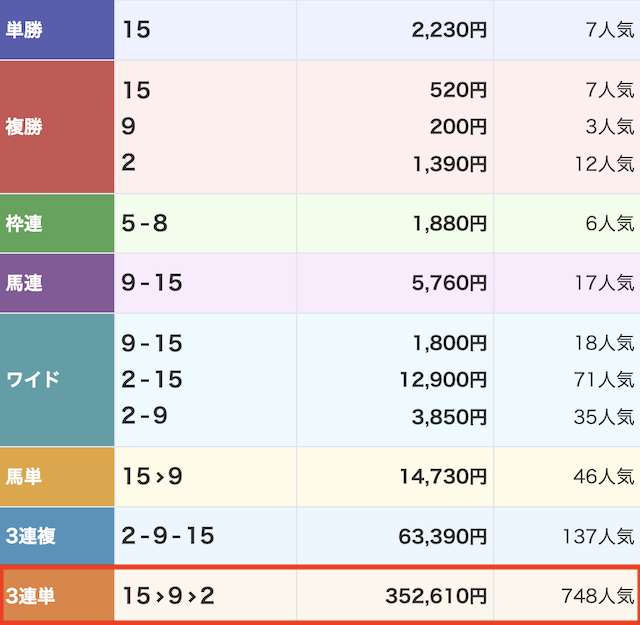Viewport: 640px width, 625px height.
Task: Select the 馬単 orange label
Action: point(57,476)
